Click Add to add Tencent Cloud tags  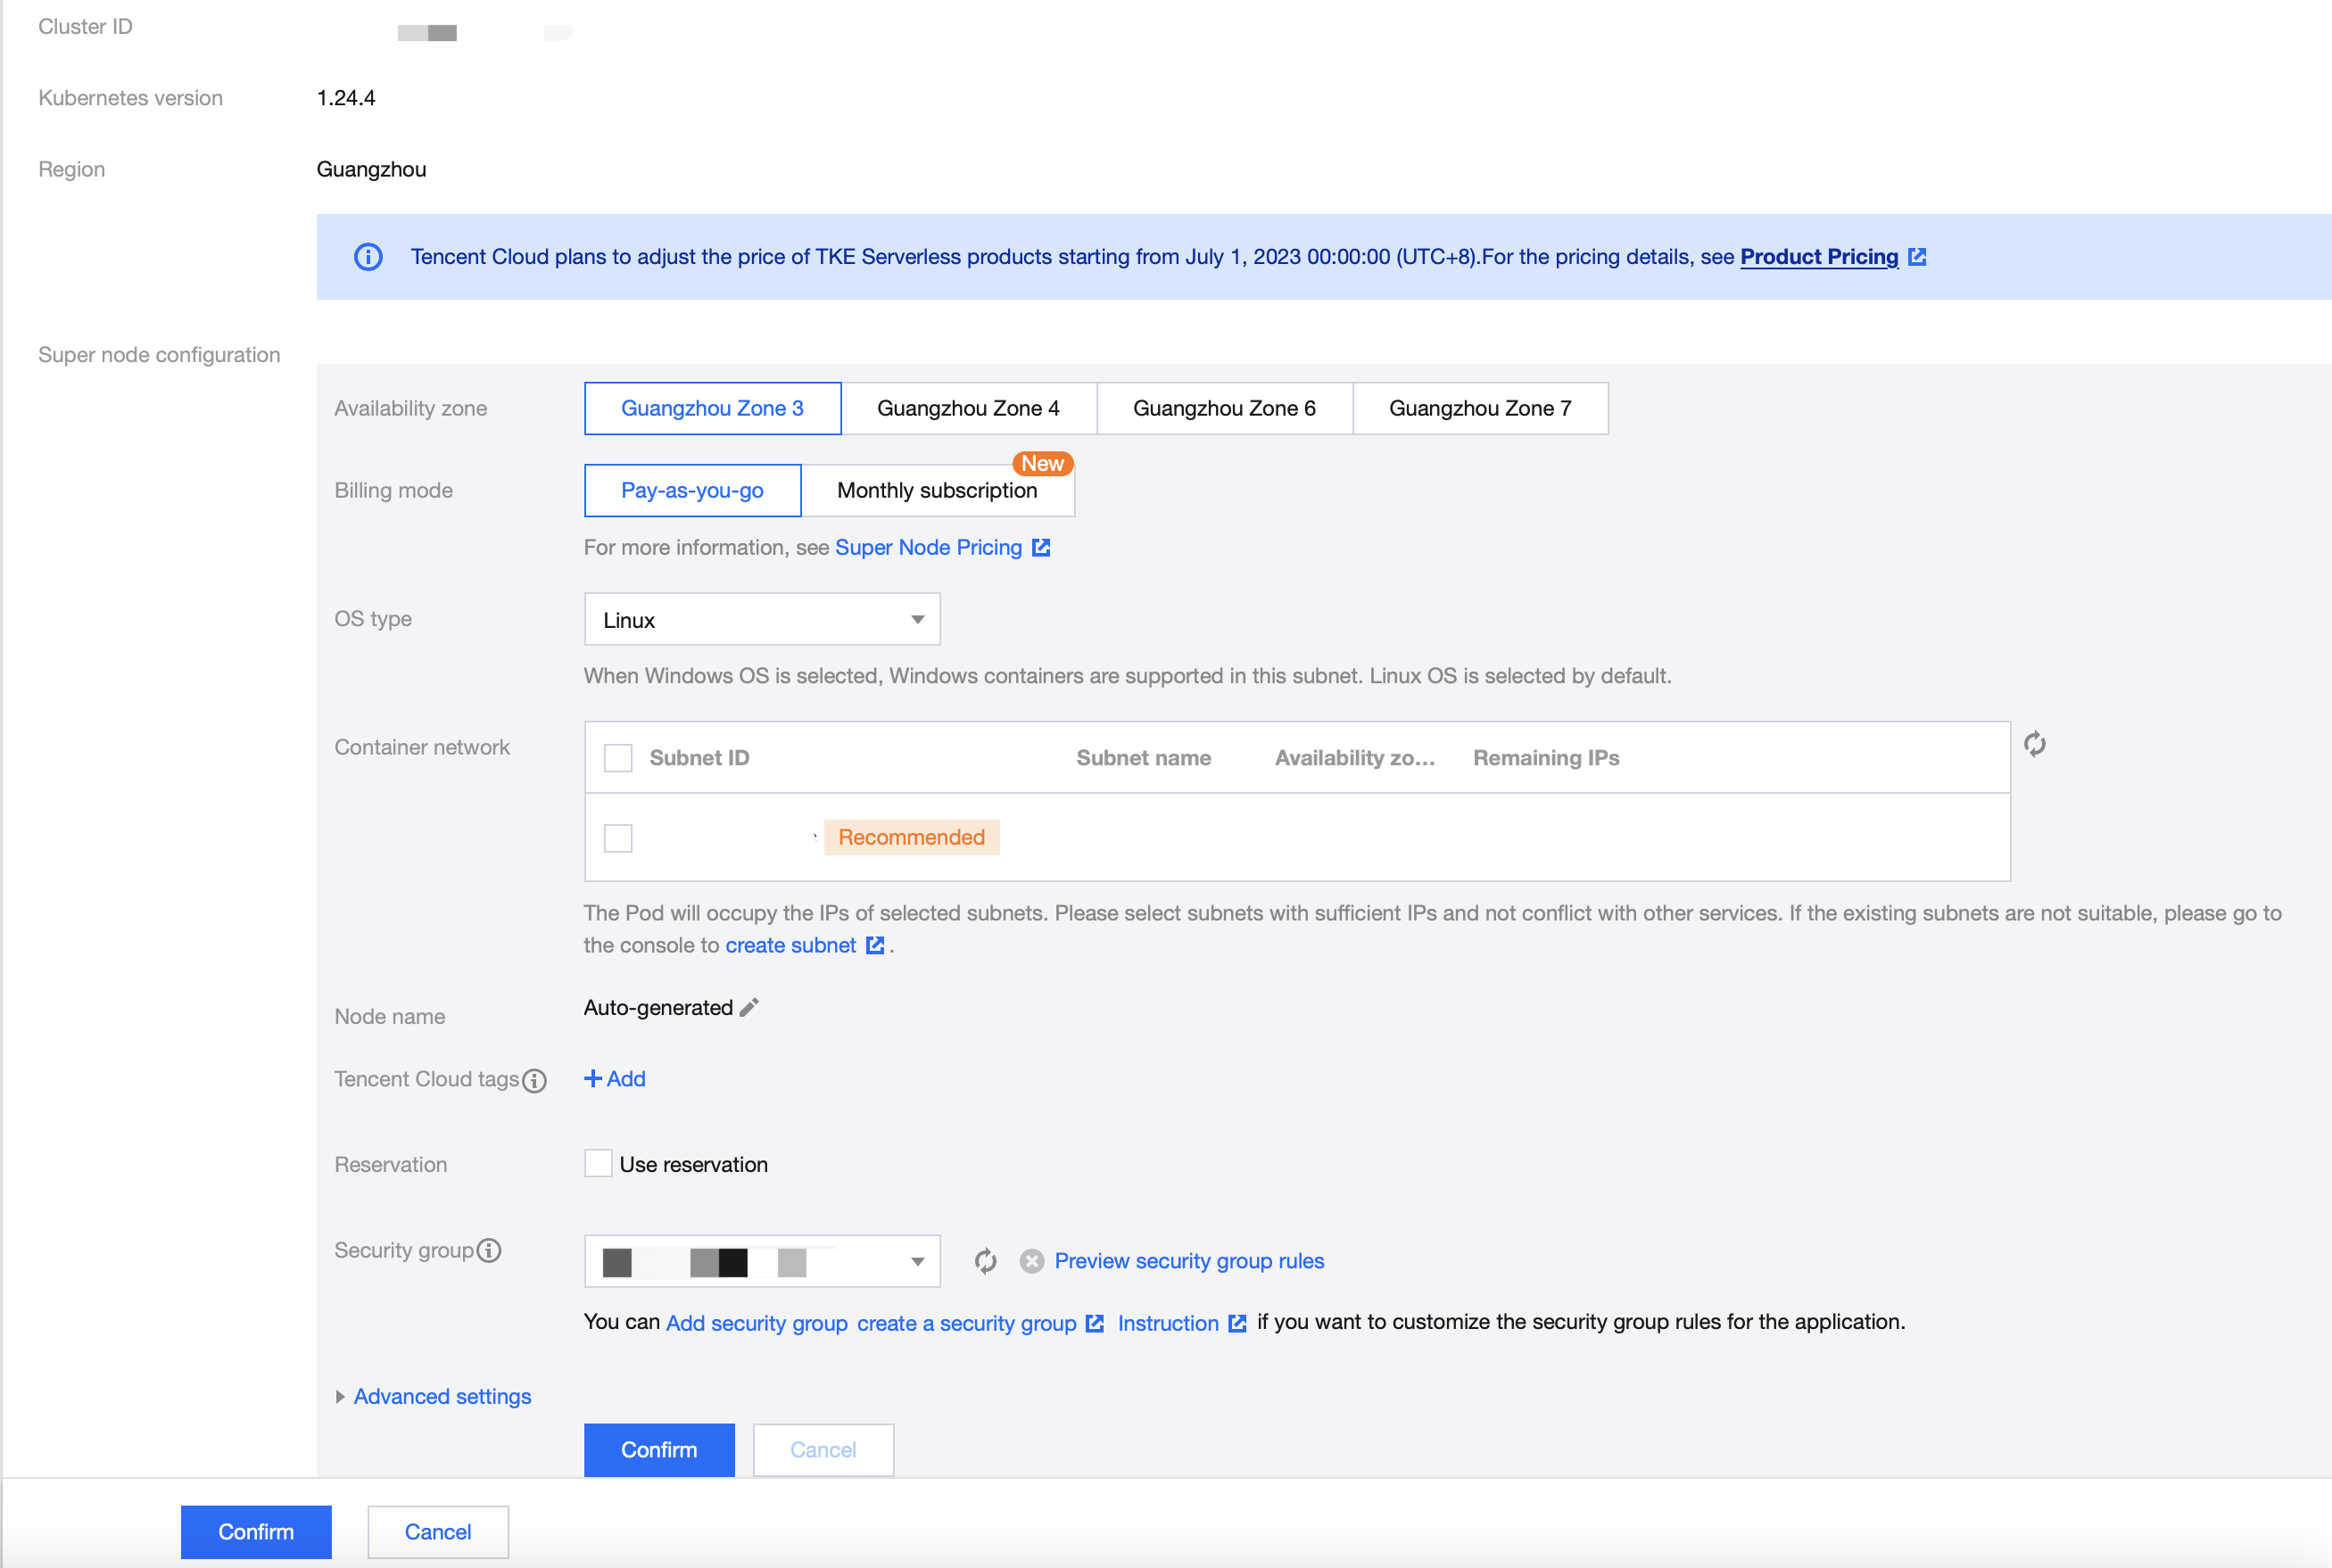[x=615, y=1079]
